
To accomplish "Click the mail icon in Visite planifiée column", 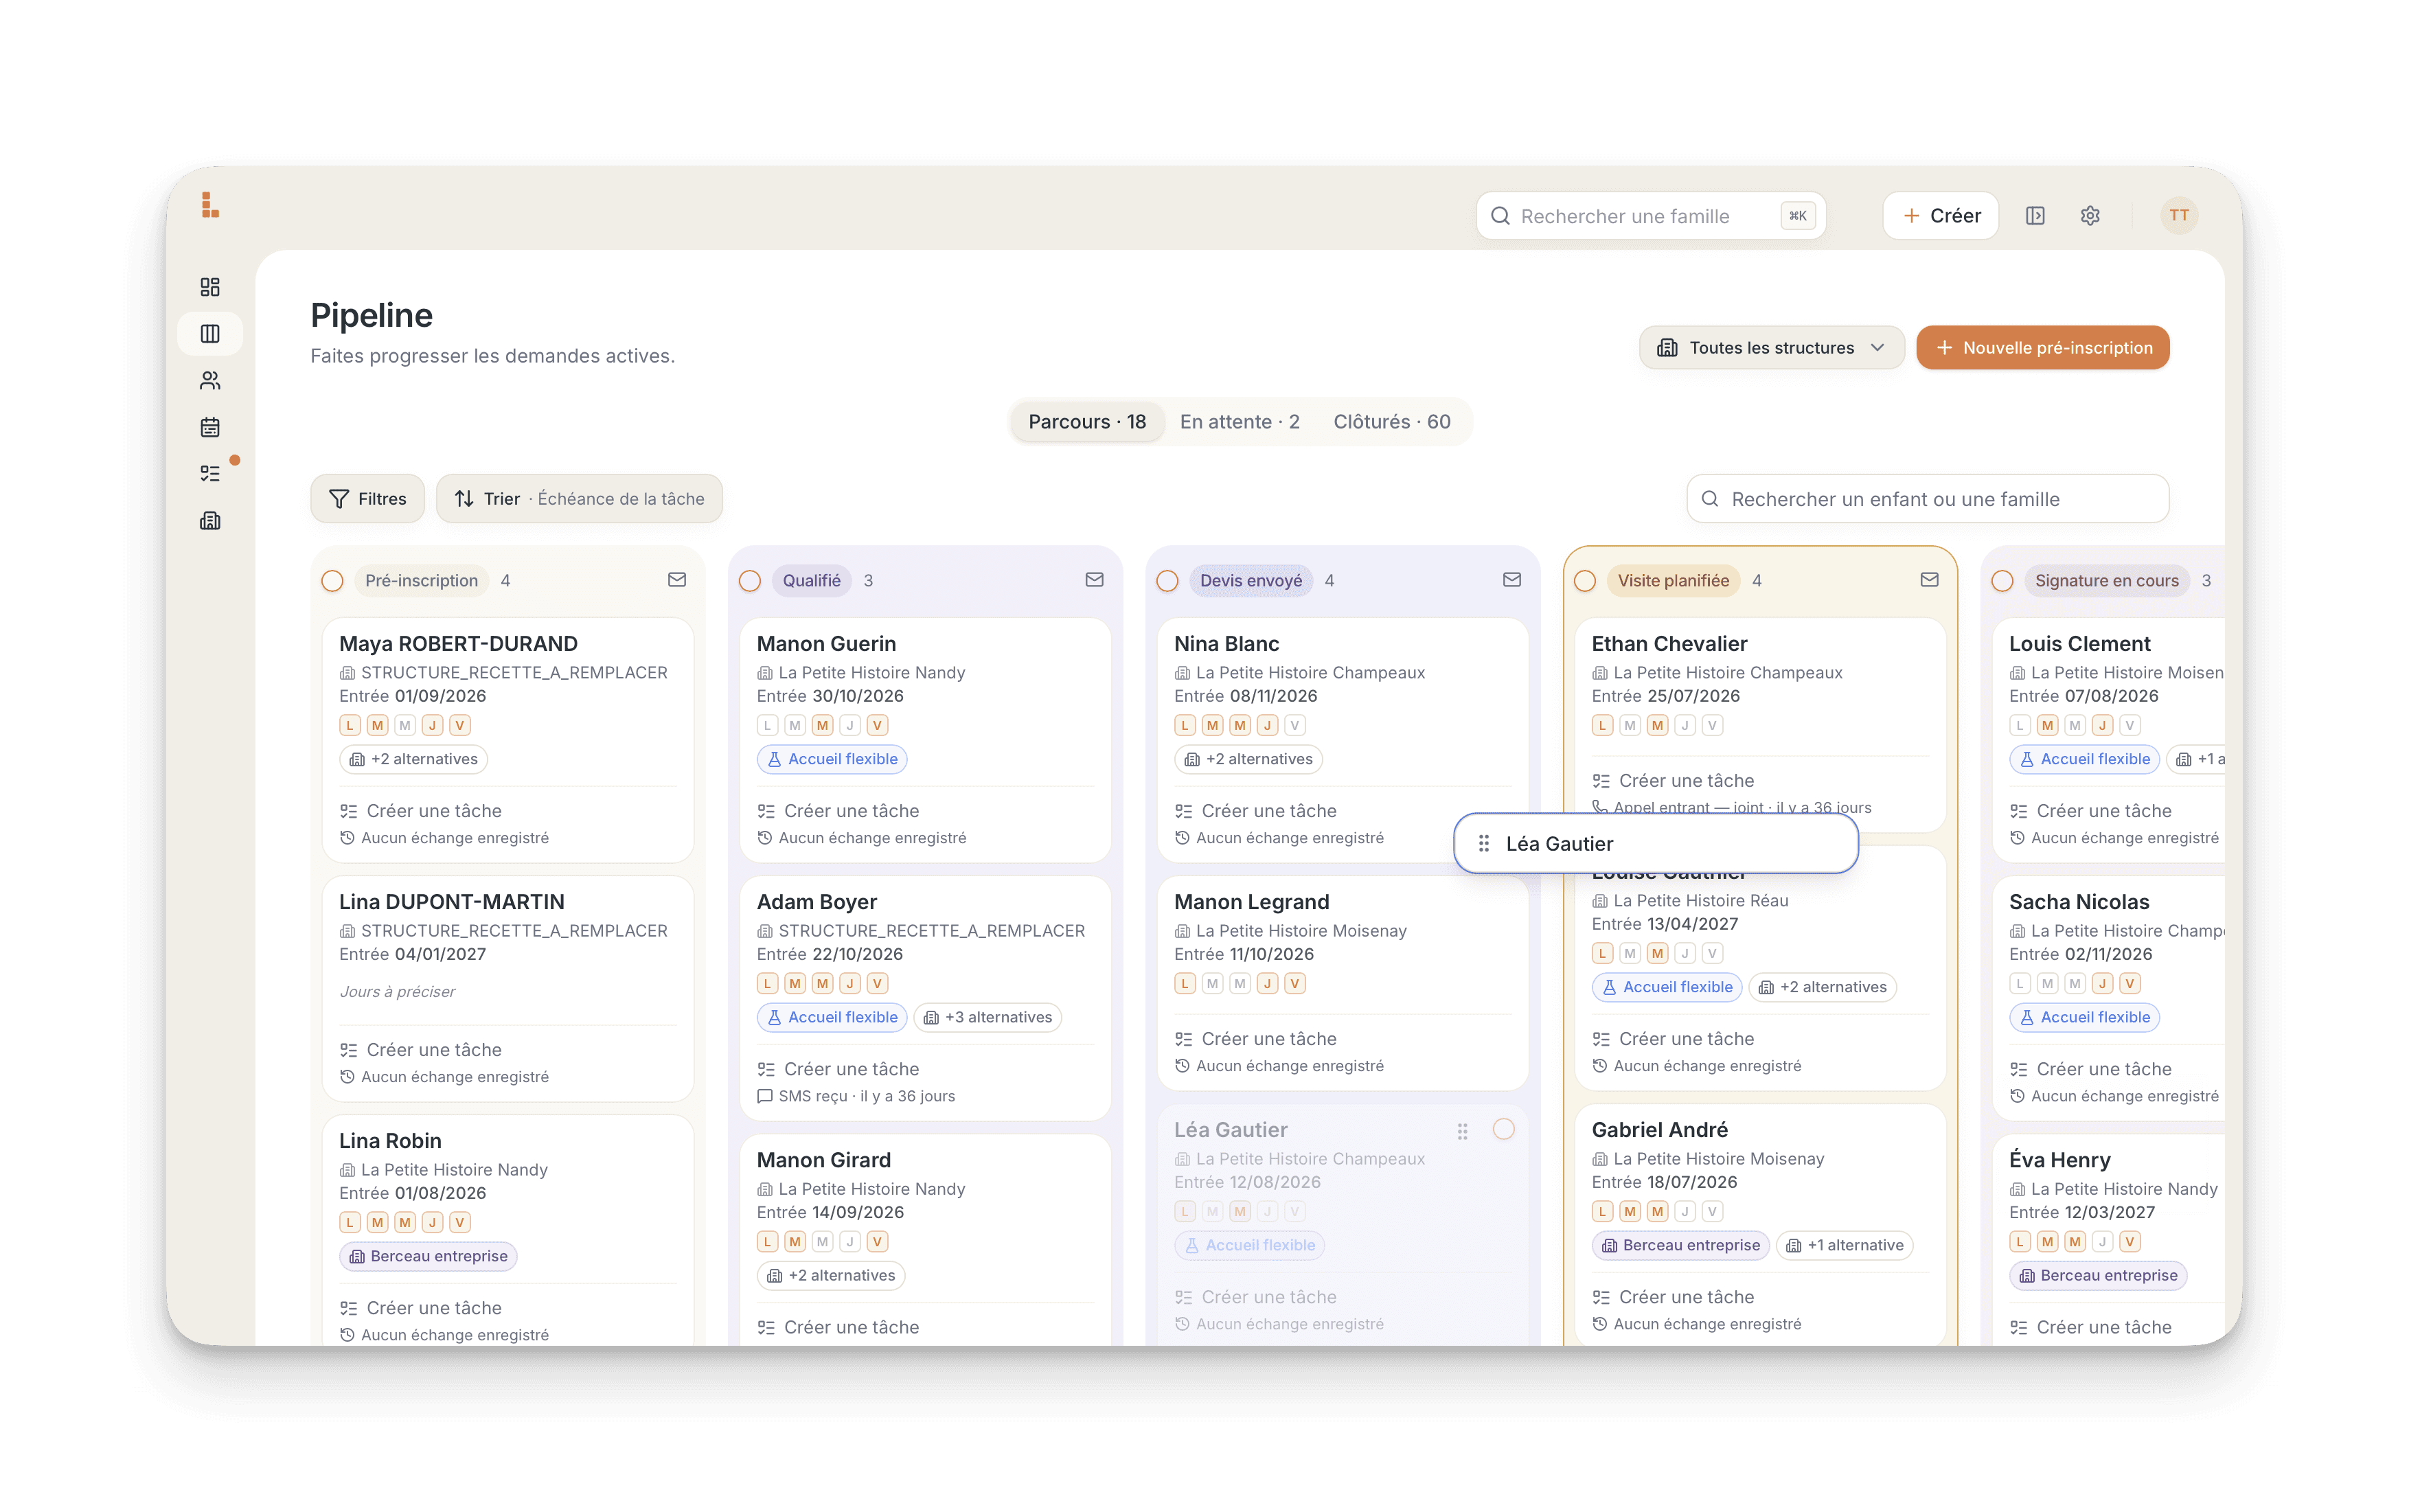I will 1930,580.
